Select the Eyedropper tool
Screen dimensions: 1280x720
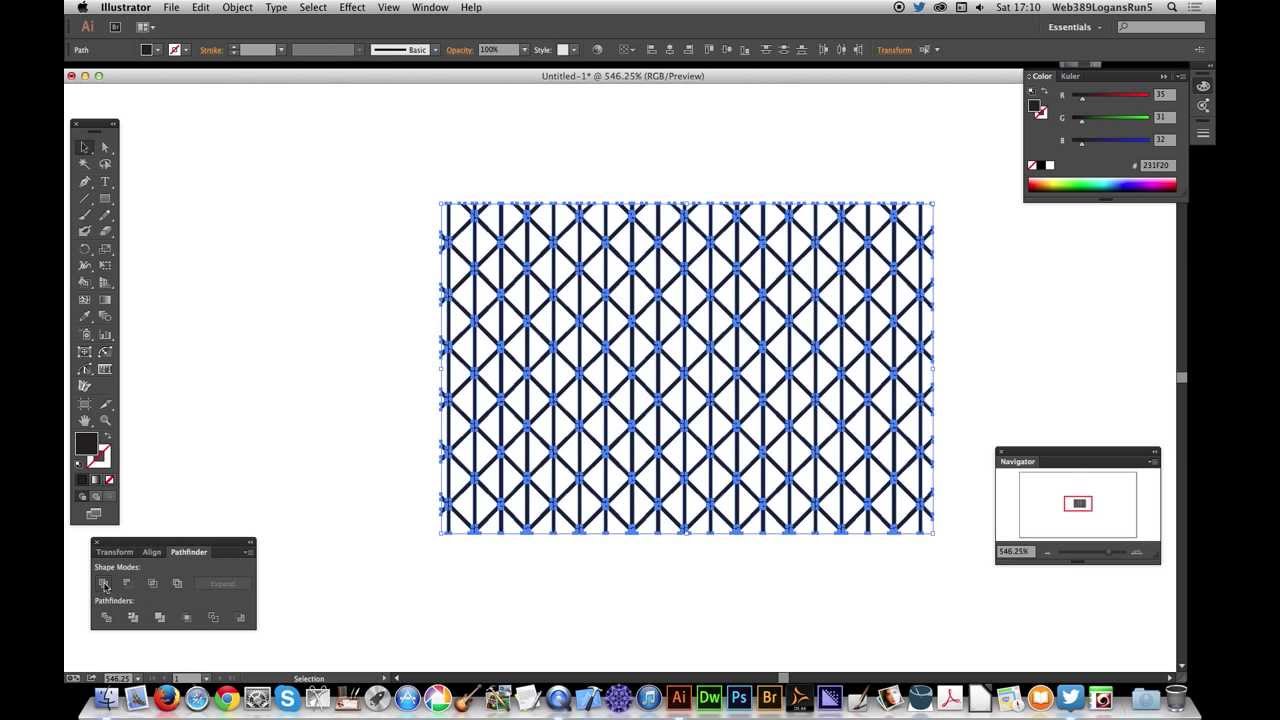coord(85,317)
